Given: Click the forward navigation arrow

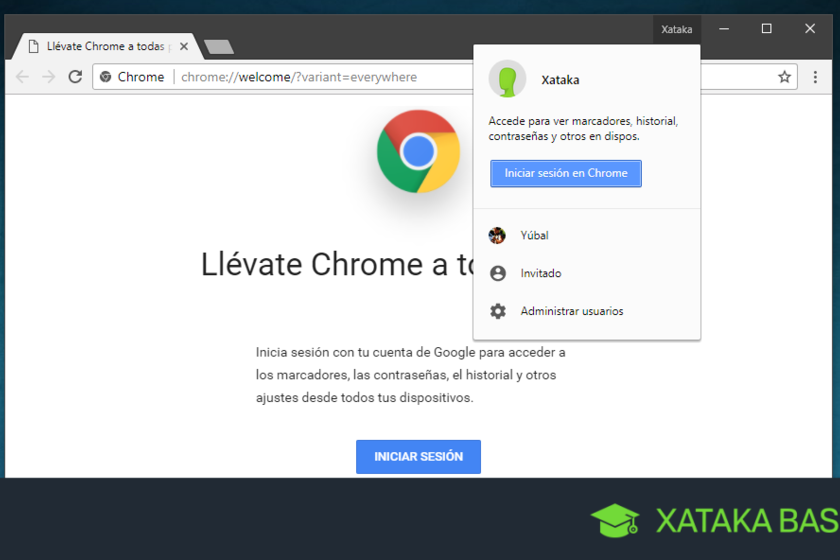Looking at the screenshot, I should [48, 77].
